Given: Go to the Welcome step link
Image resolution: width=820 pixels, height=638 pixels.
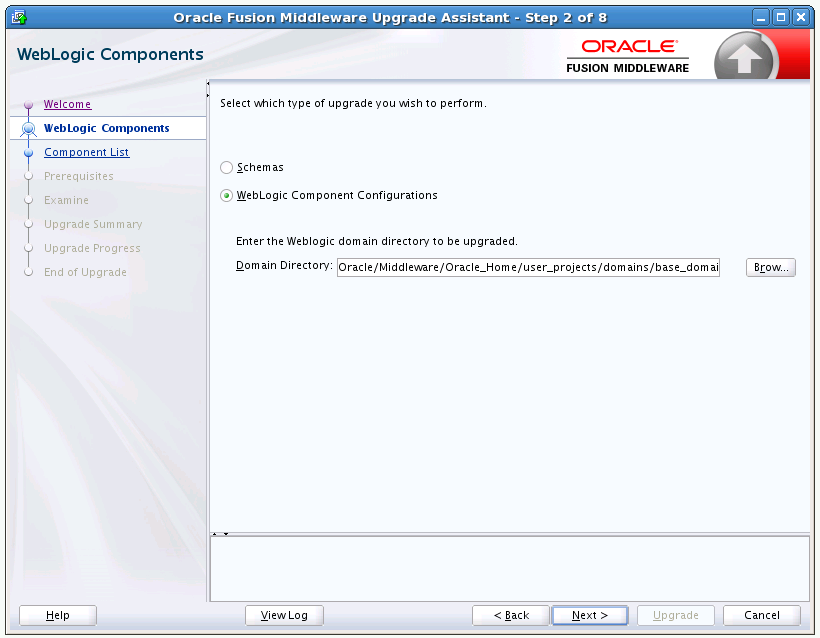Looking at the screenshot, I should (x=67, y=104).
